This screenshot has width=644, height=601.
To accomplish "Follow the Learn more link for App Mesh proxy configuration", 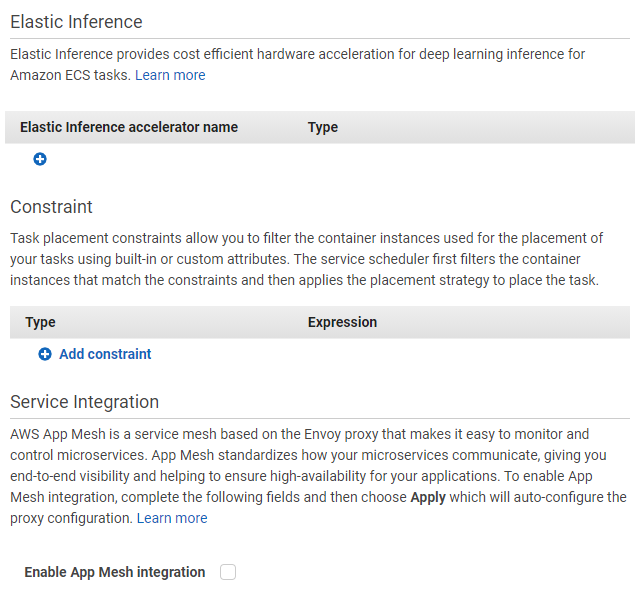I will pos(172,518).
